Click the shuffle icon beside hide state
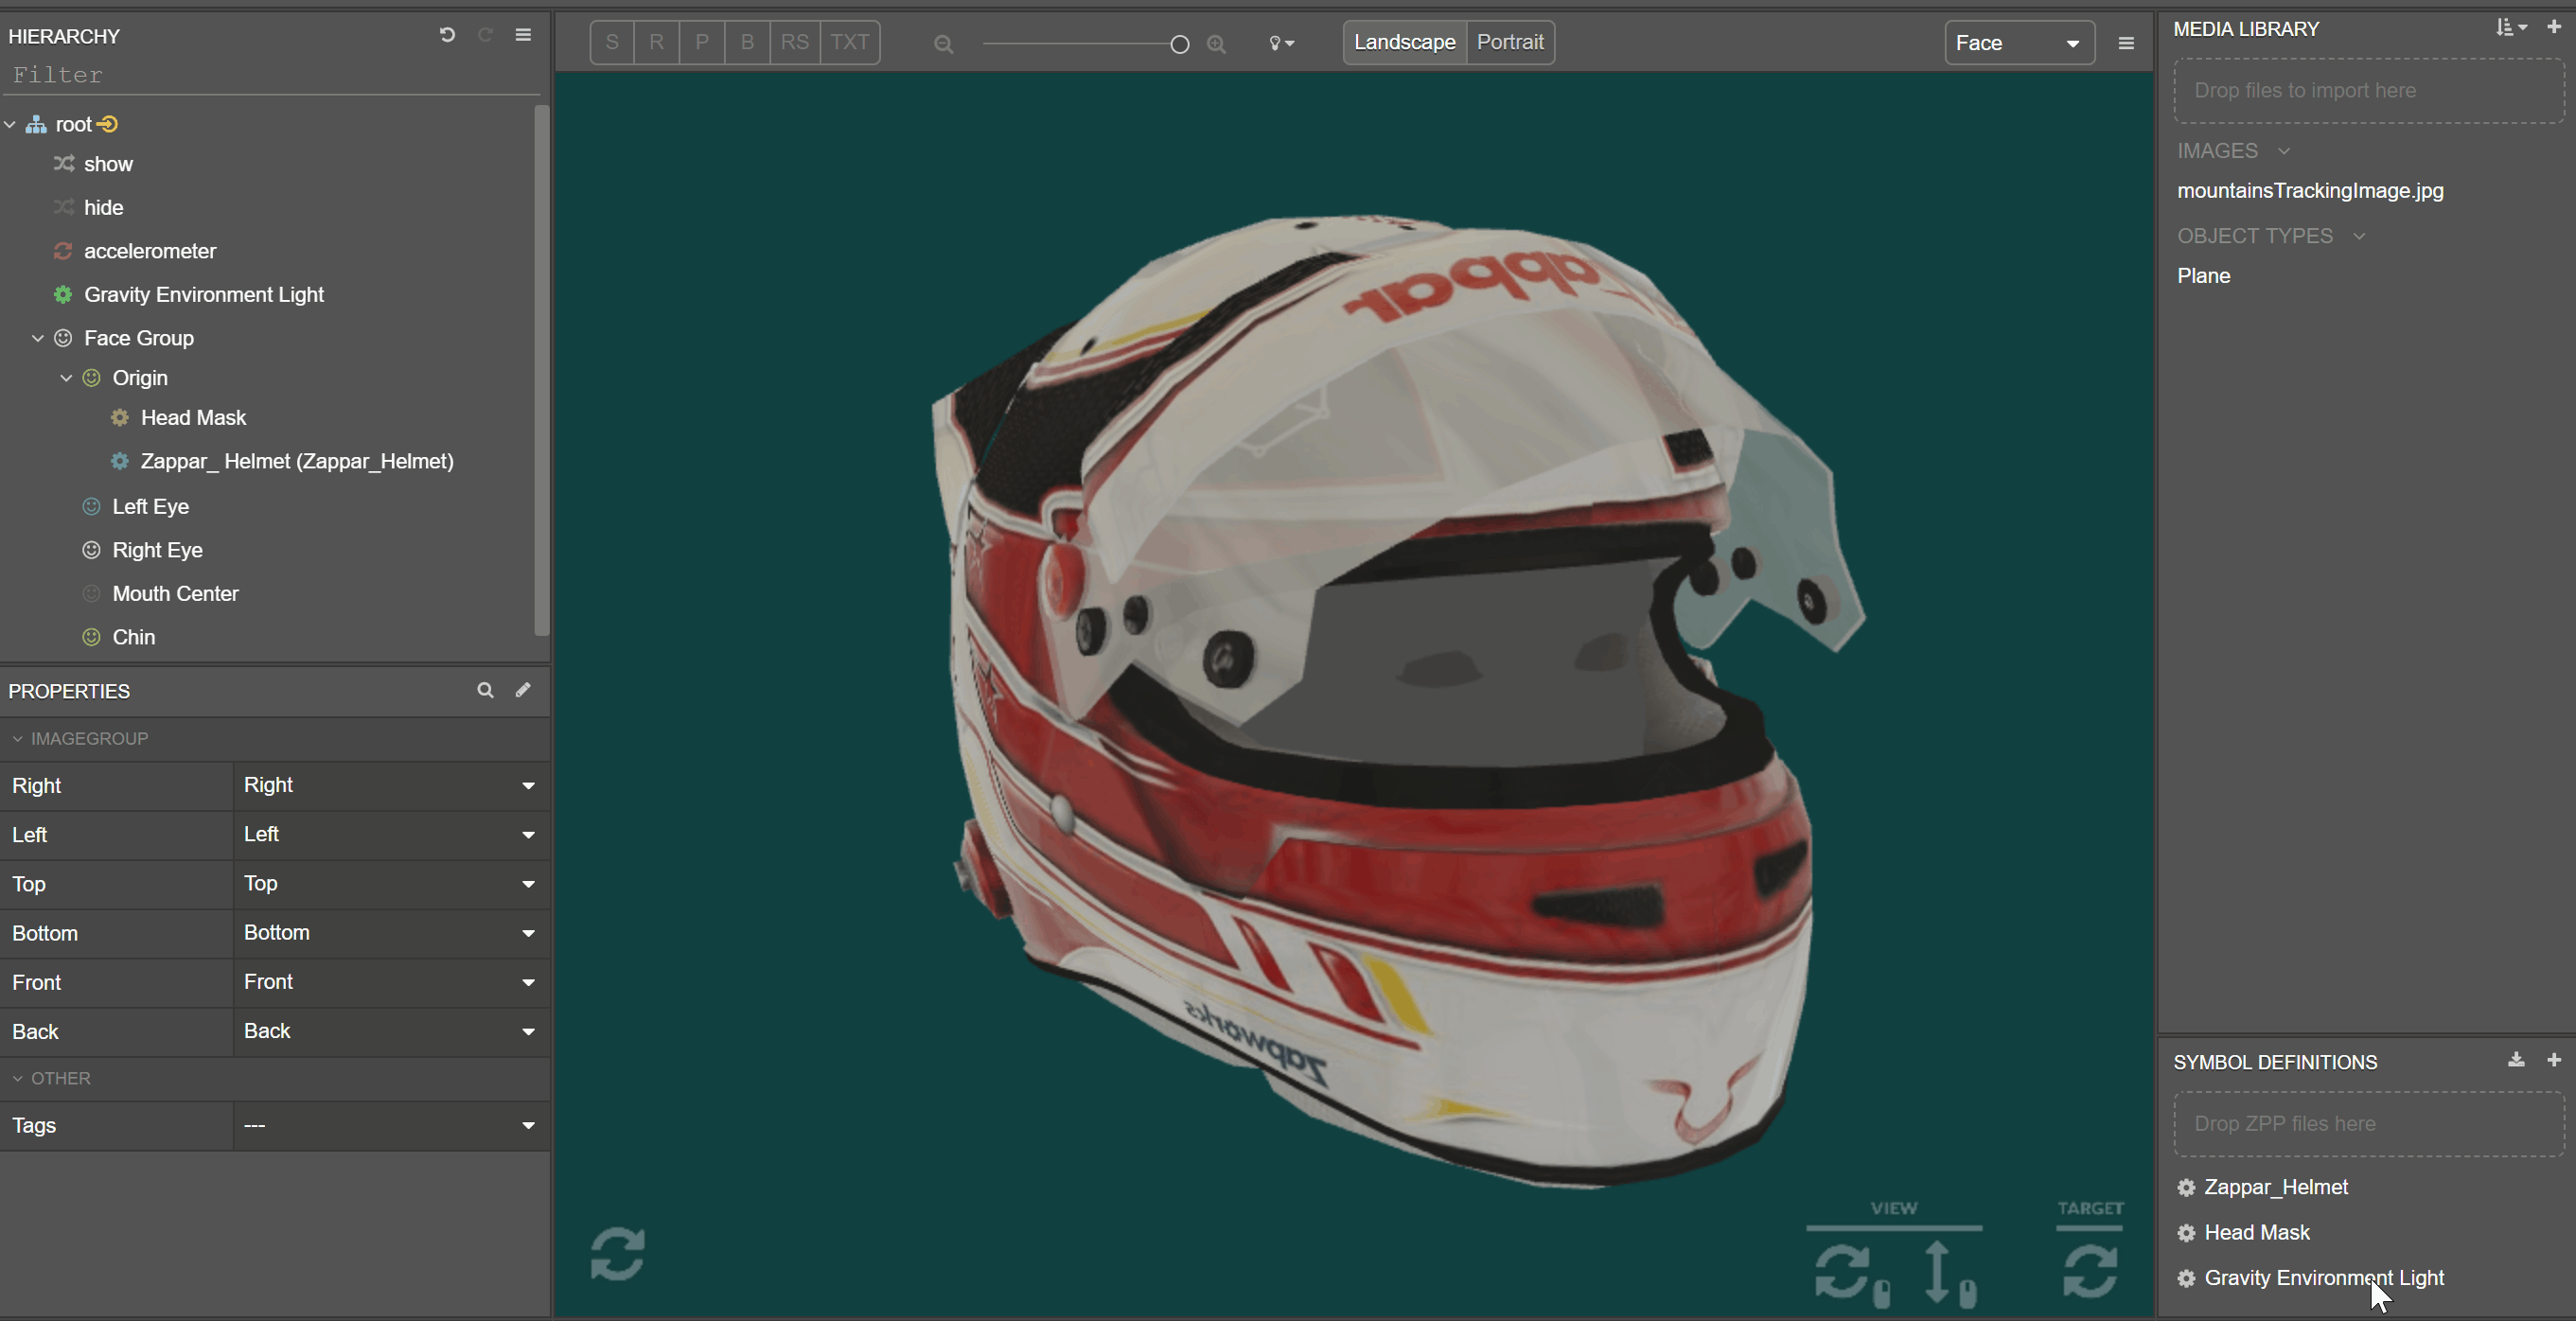Screen dimensions: 2576x1321 coord(64,207)
